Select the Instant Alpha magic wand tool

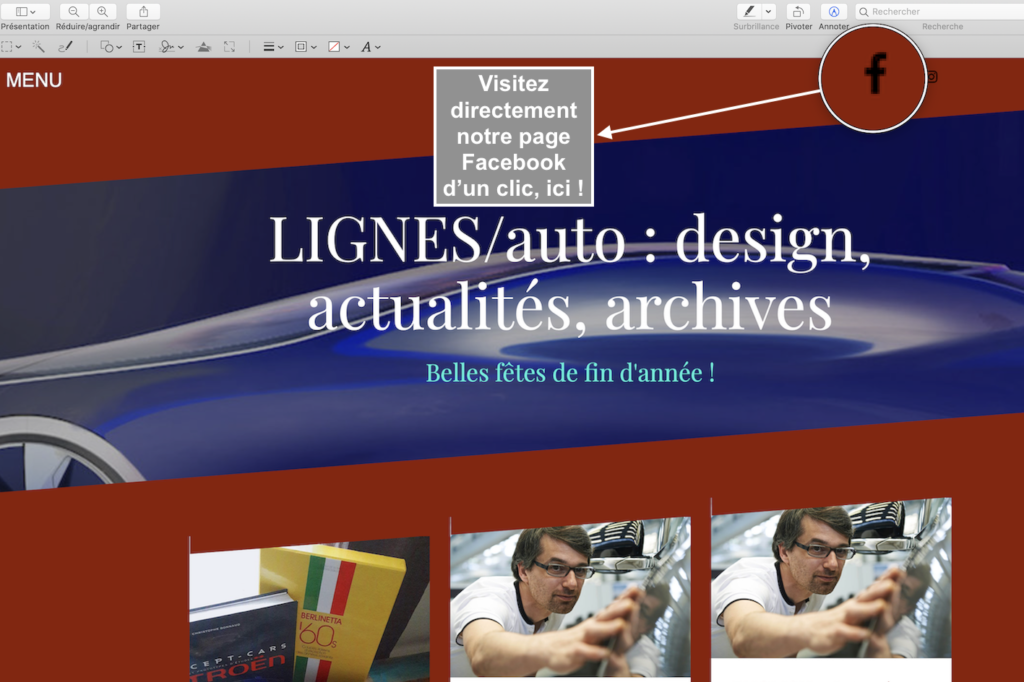38,47
